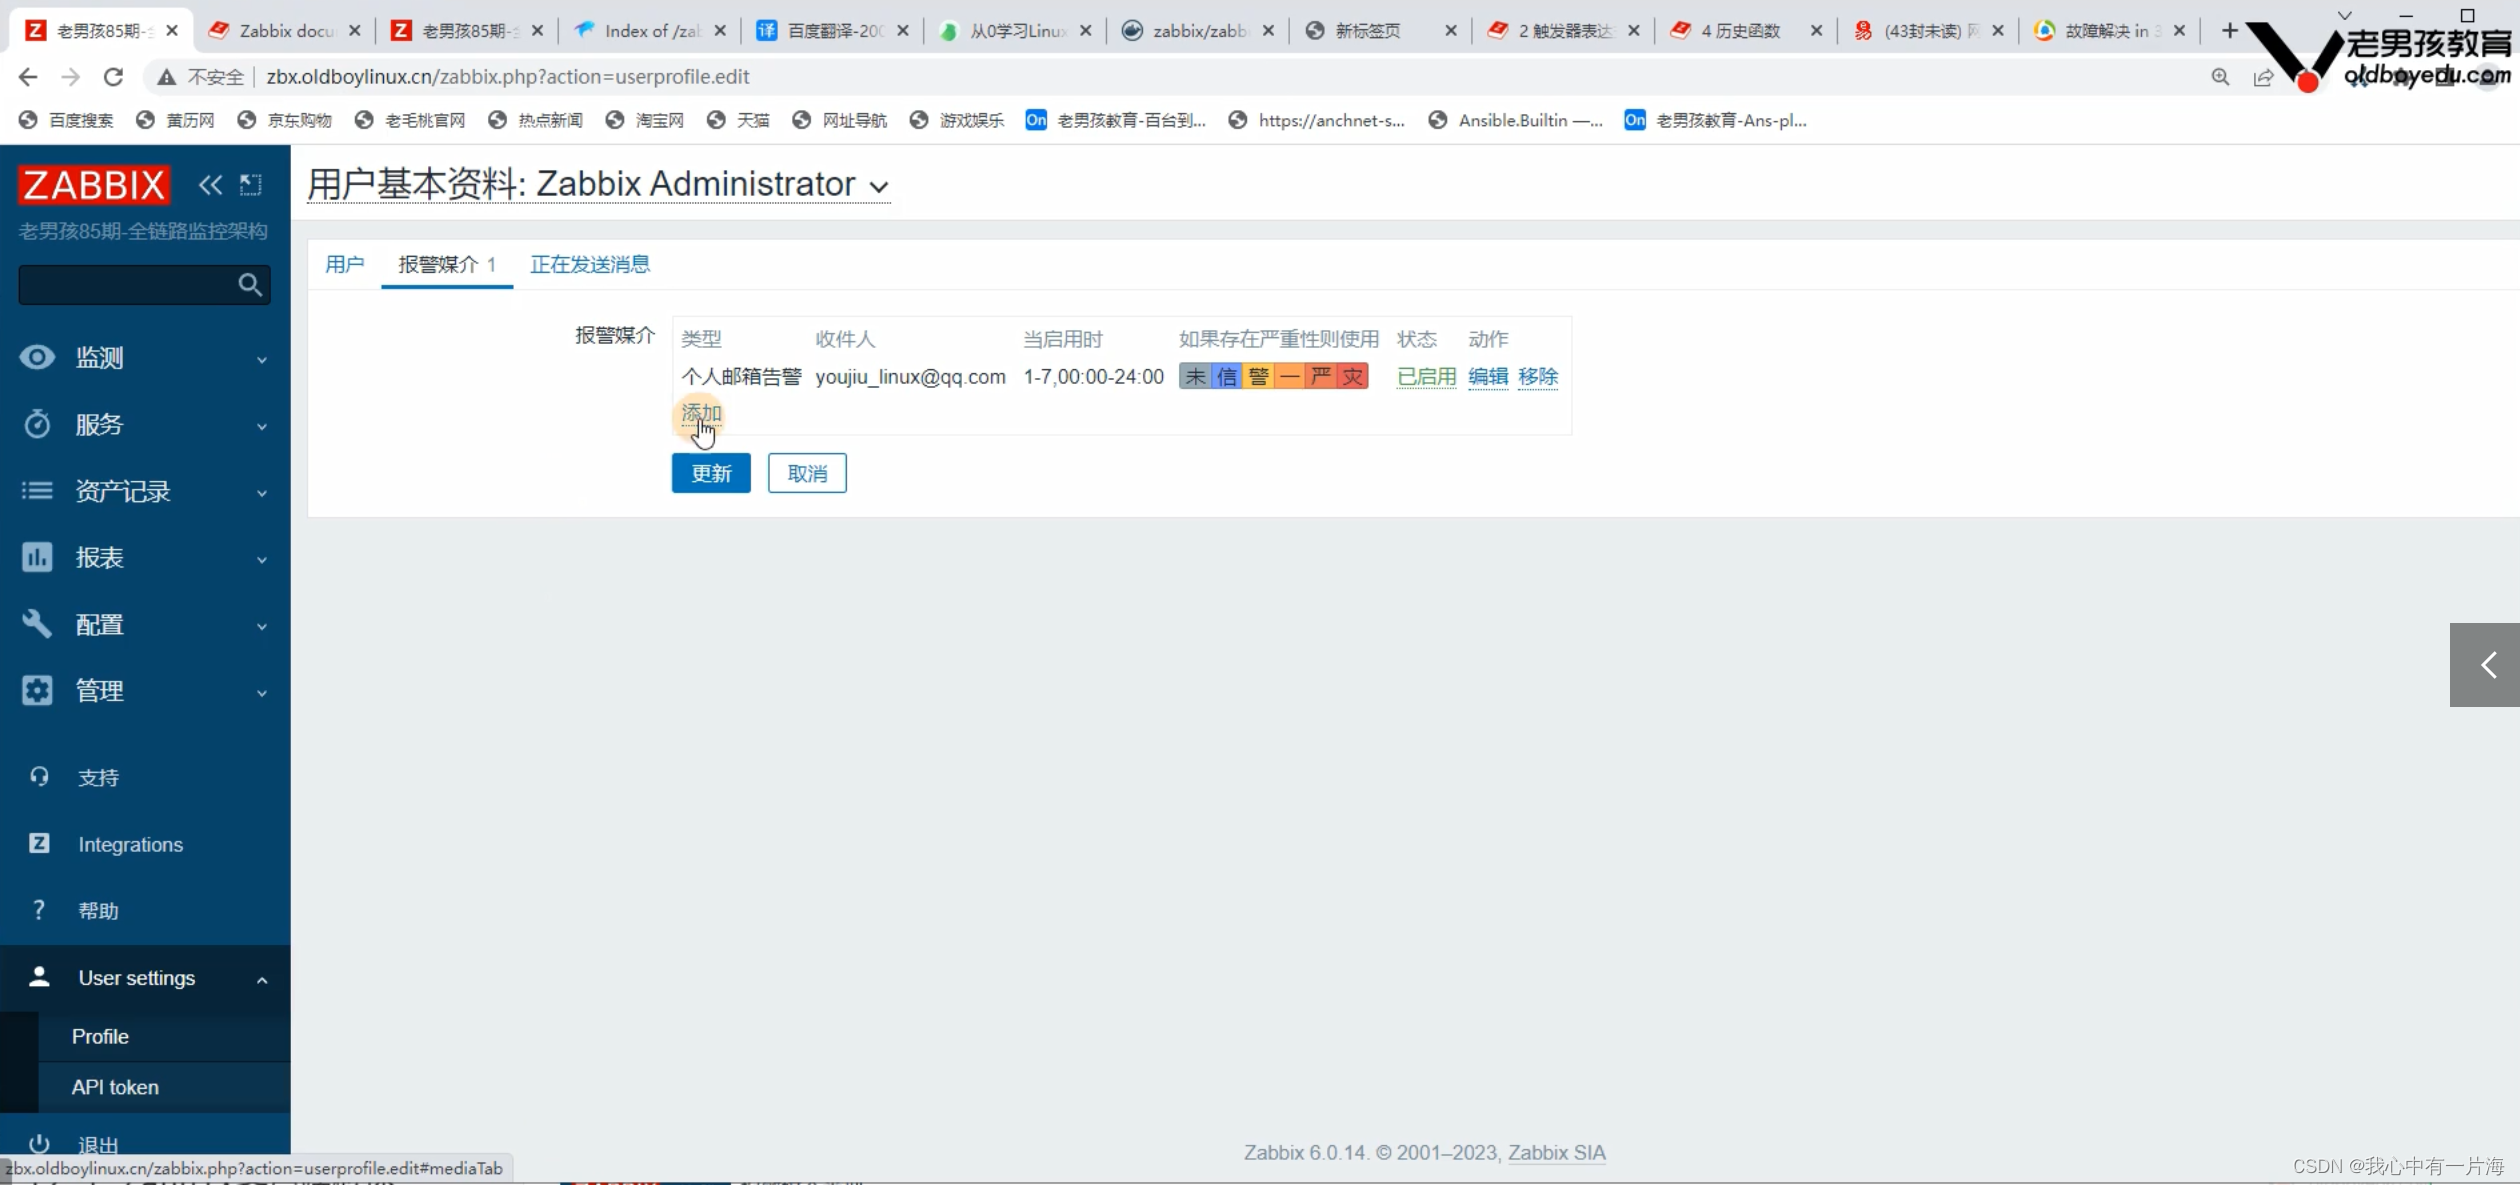Click the share page icon in address bar
Image resolution: width=2520 pixels, height=1185 pixels.
click(x=2263, y=77)
